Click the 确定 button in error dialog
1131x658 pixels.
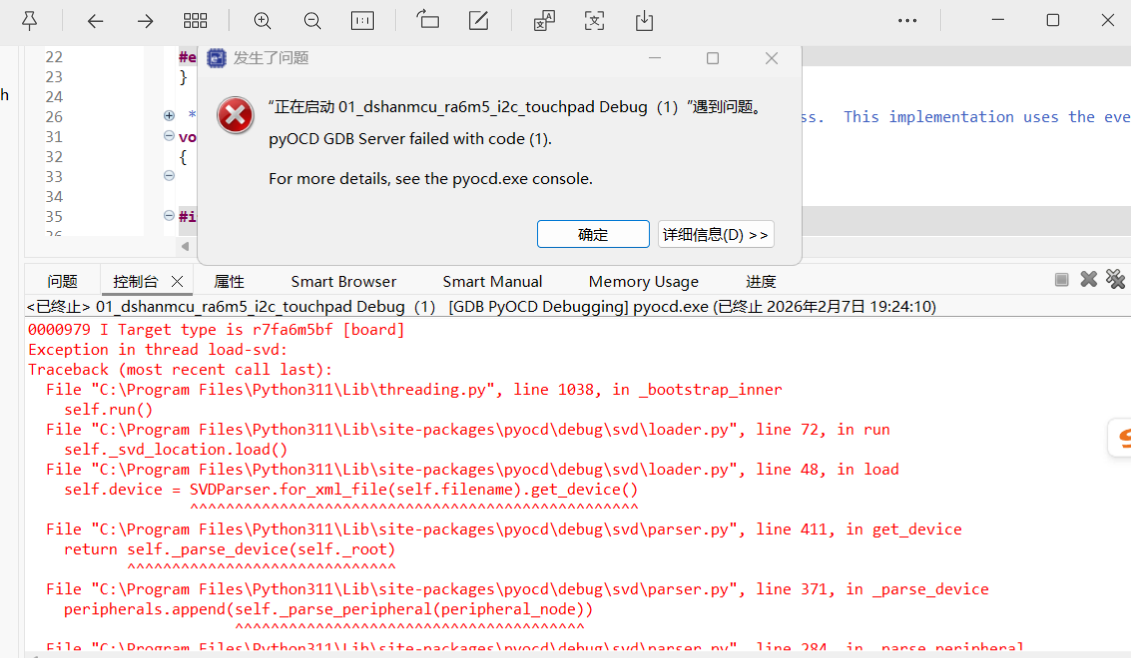click(593, 234)
